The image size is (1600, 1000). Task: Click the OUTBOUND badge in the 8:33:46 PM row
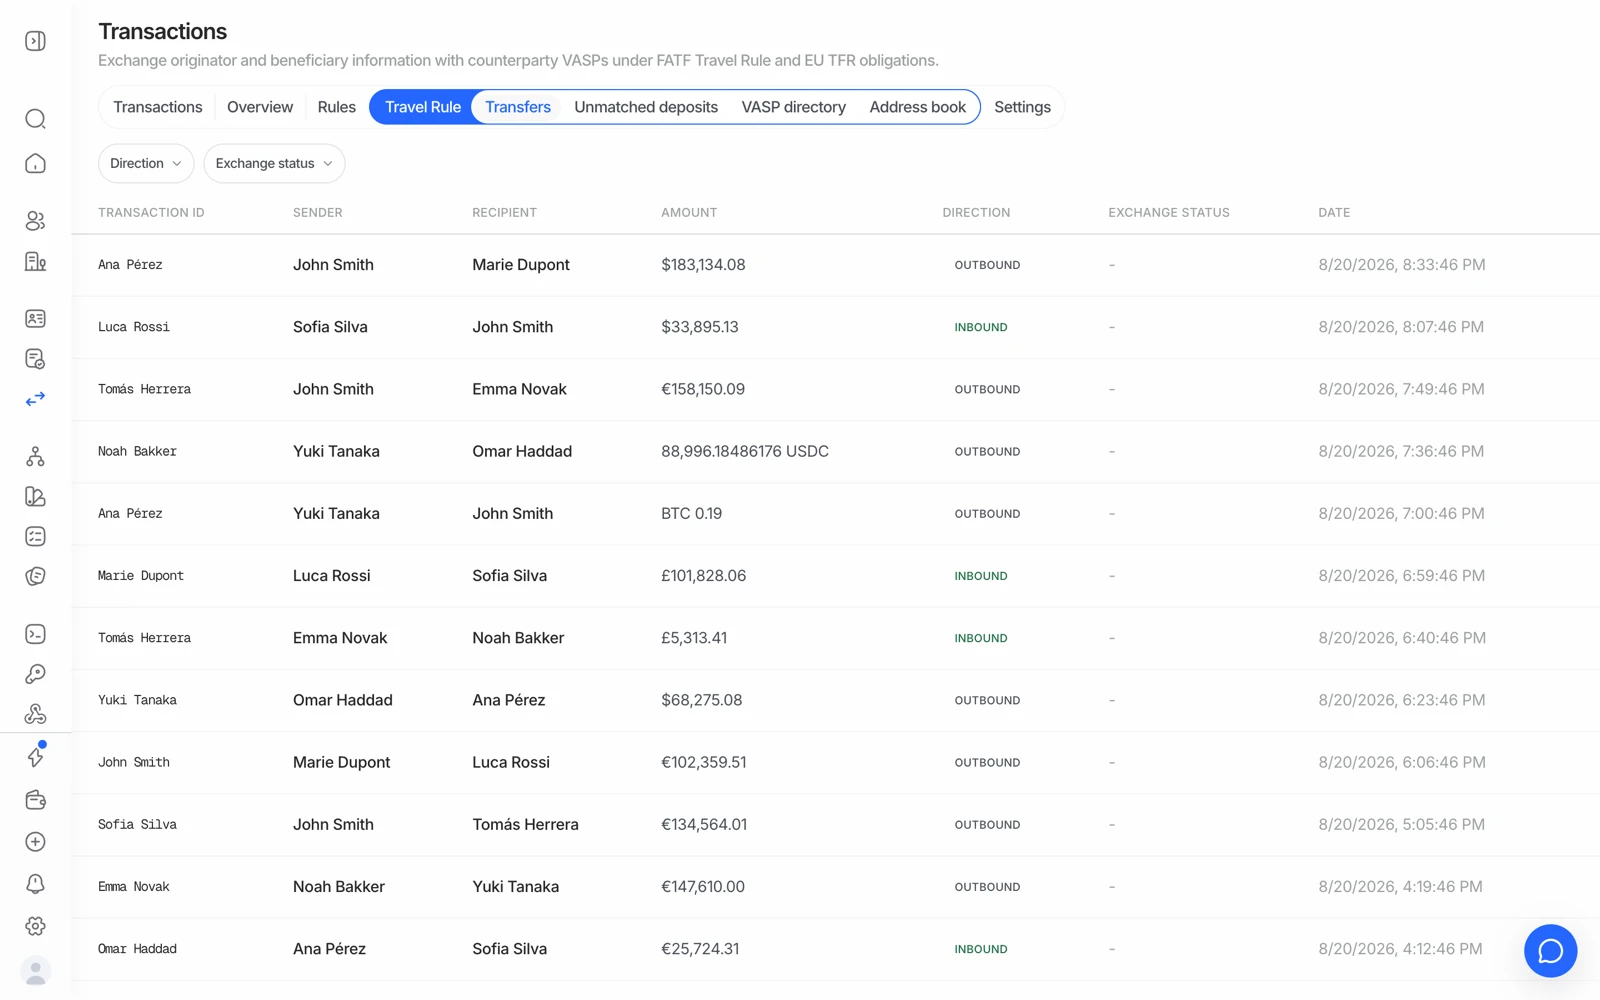click(x=987, y=265)
